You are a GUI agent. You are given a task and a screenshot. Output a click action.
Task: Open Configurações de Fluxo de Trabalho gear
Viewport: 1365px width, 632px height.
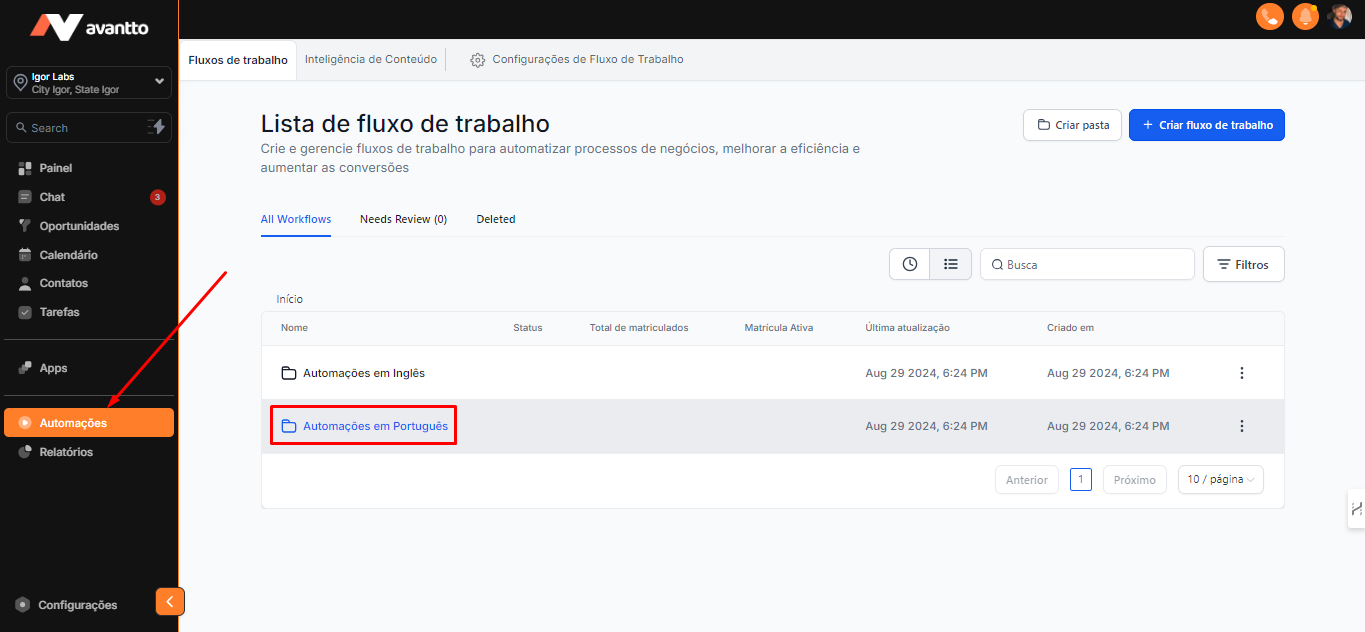point(477,60)
